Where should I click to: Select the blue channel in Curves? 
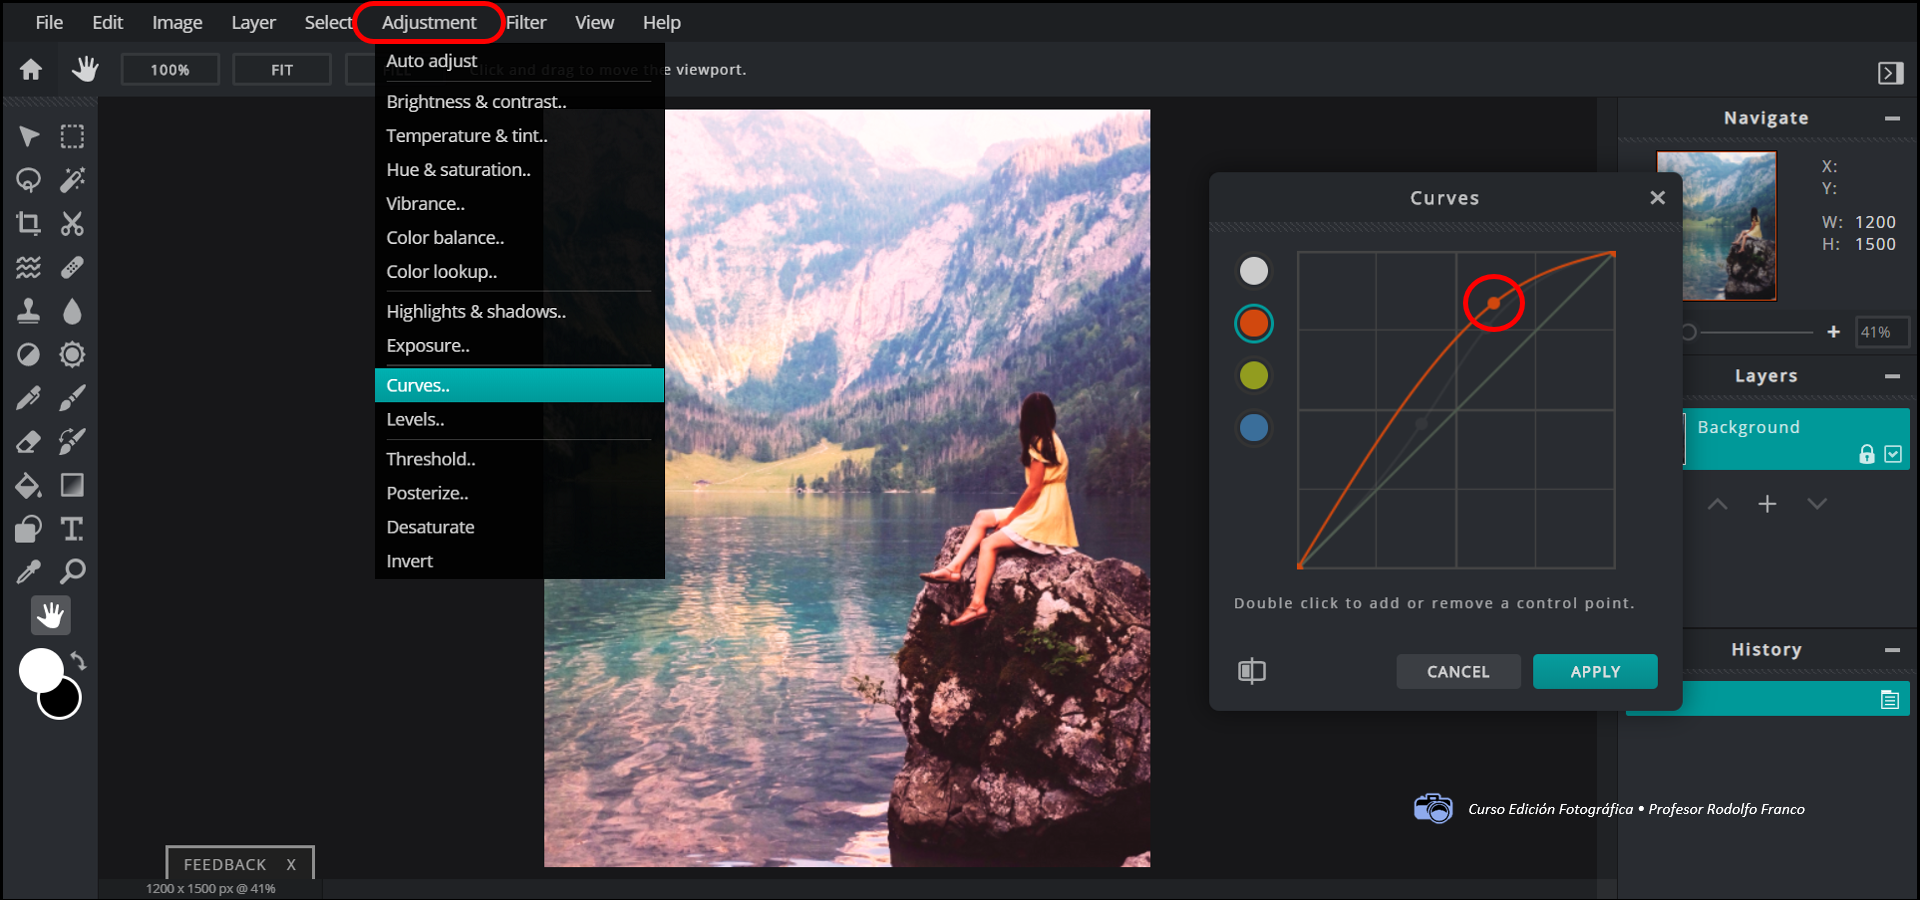click(1253, 427)
